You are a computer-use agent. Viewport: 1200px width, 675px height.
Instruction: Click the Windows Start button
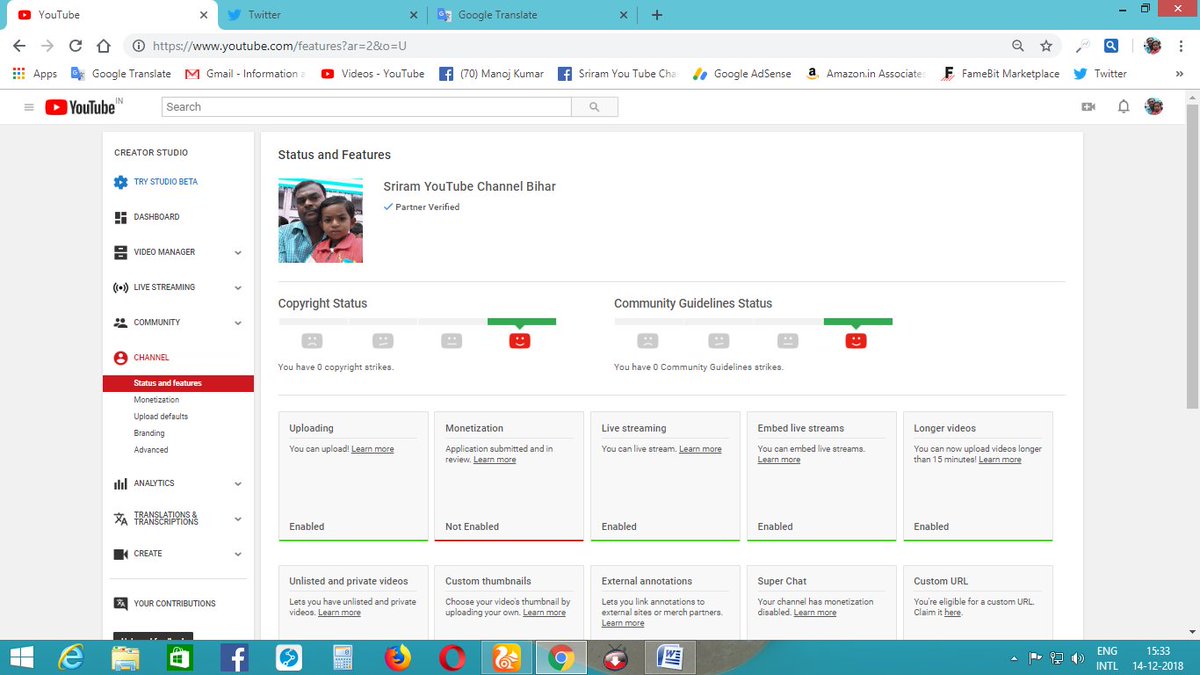point(21,657)
